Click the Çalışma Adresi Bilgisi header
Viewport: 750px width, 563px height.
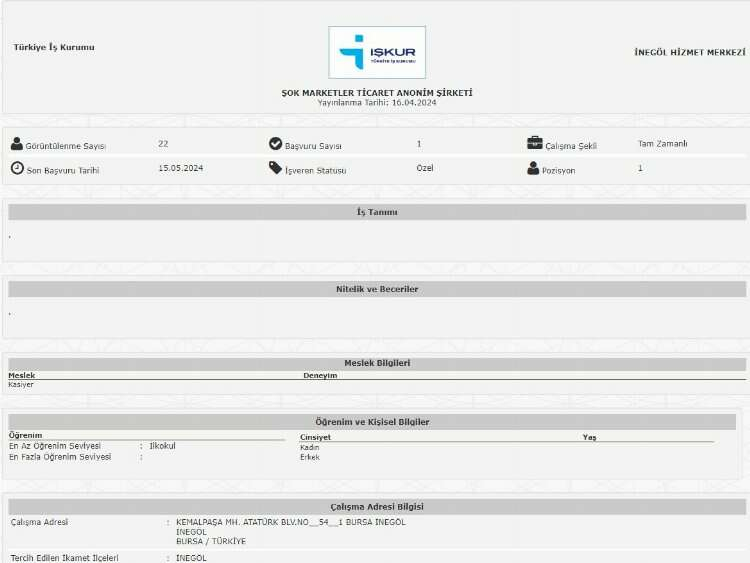click(377, 507)
